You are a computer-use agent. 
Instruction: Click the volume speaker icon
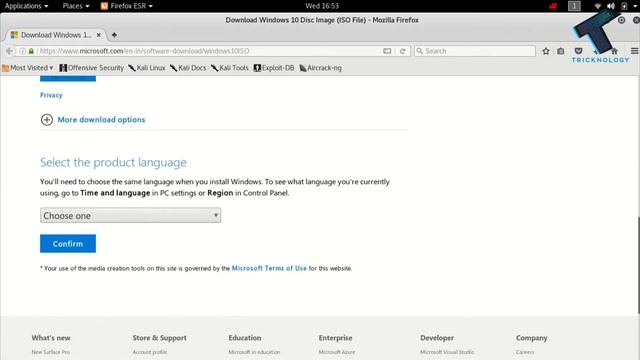(611, 6)
